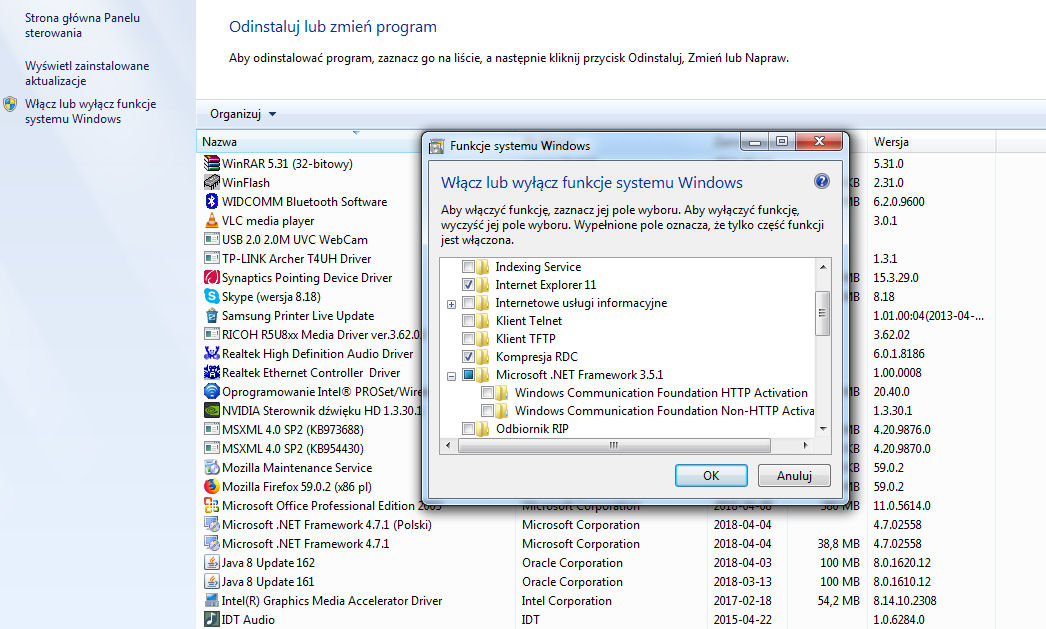
Task: Collapse the Microsoft .NET Framework 3.5.1 node
Action: pyautogui.click(x=452, y=376)
